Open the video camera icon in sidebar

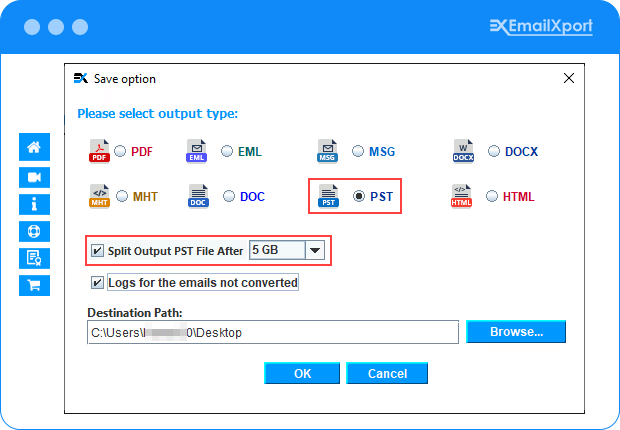tap(35, 176)
